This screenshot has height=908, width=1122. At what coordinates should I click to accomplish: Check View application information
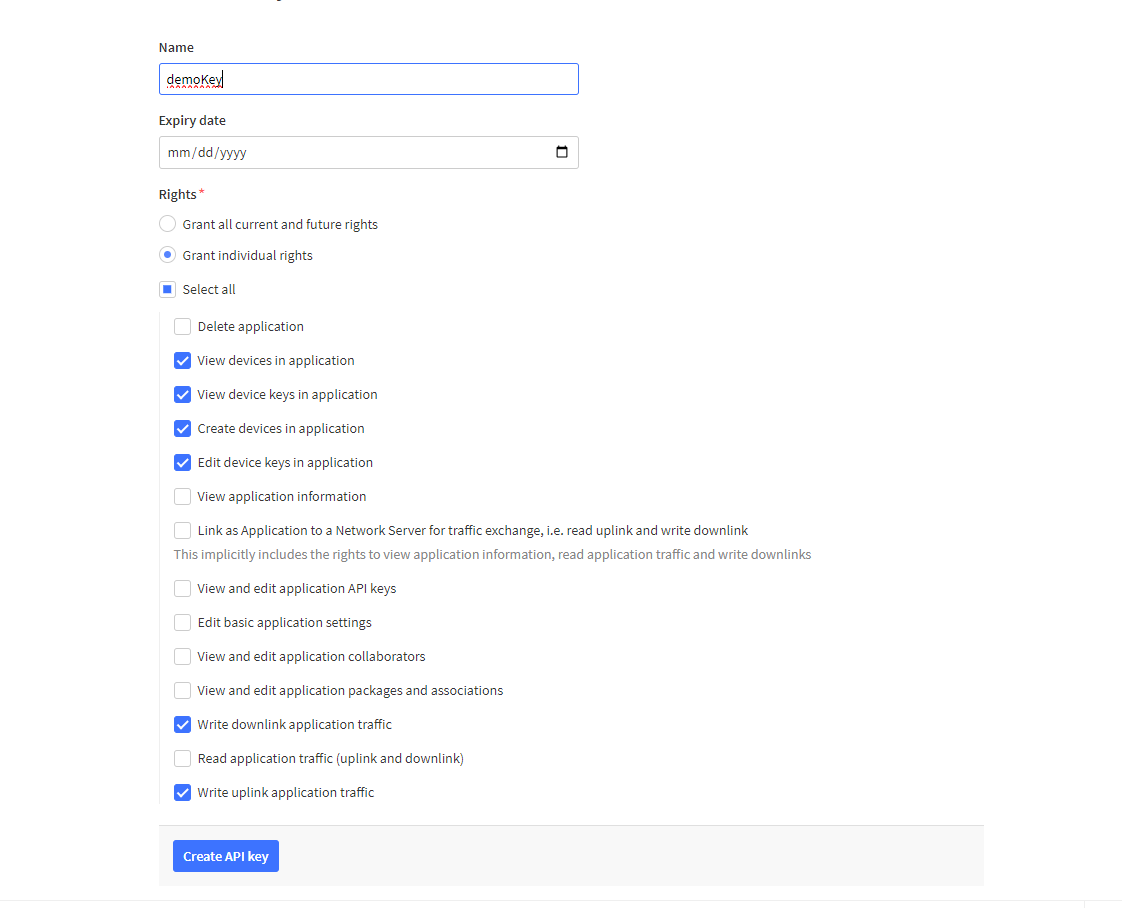coord(182,496)
